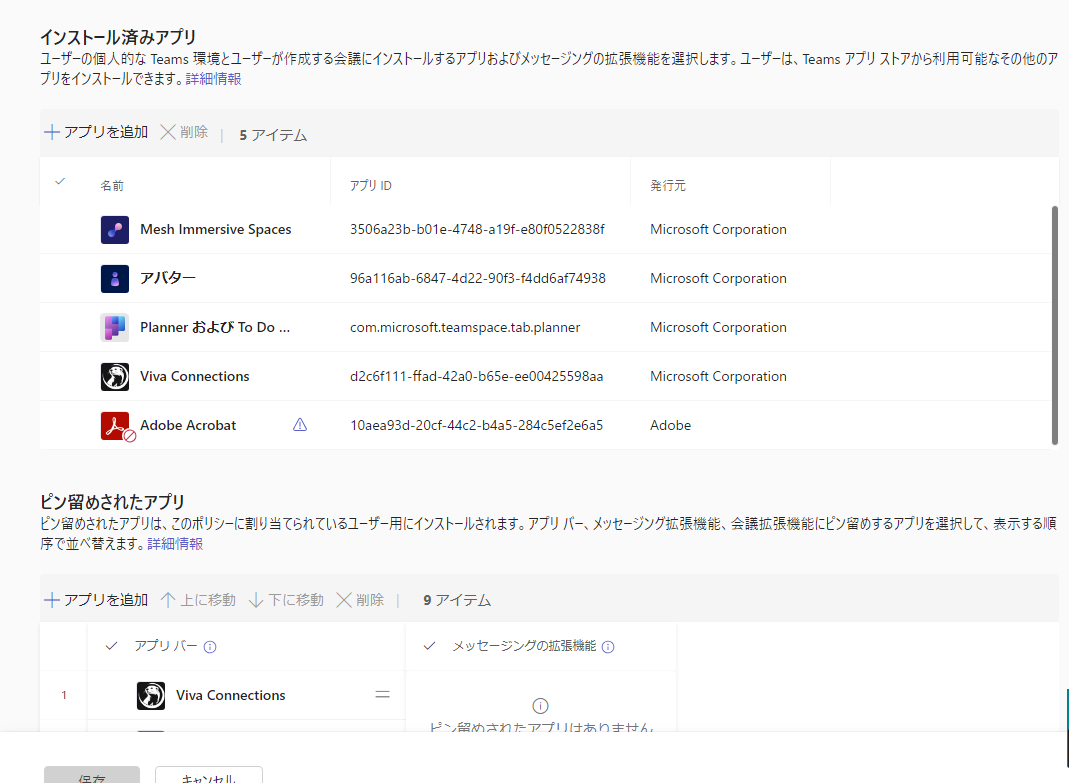The height and width of the screenshot is (783, 1069).
Task: Click app ID 96a116ab-6847-4d22-90f3-f4dd6af74938
Action: point(478,278)
